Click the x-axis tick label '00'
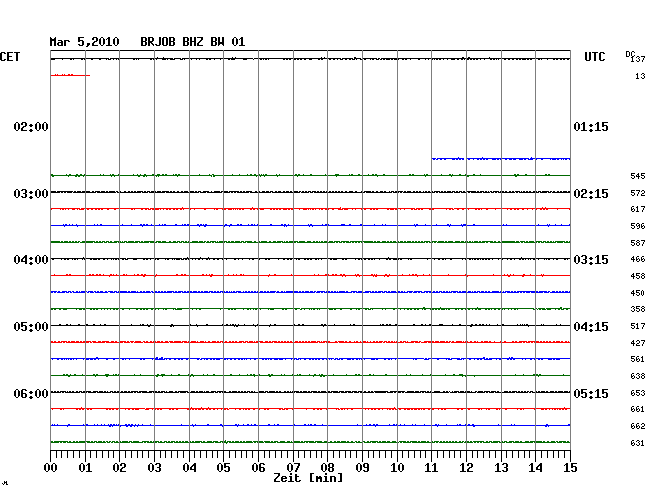Viewport: 650px width, 494px height. click(x=51, y=468)
